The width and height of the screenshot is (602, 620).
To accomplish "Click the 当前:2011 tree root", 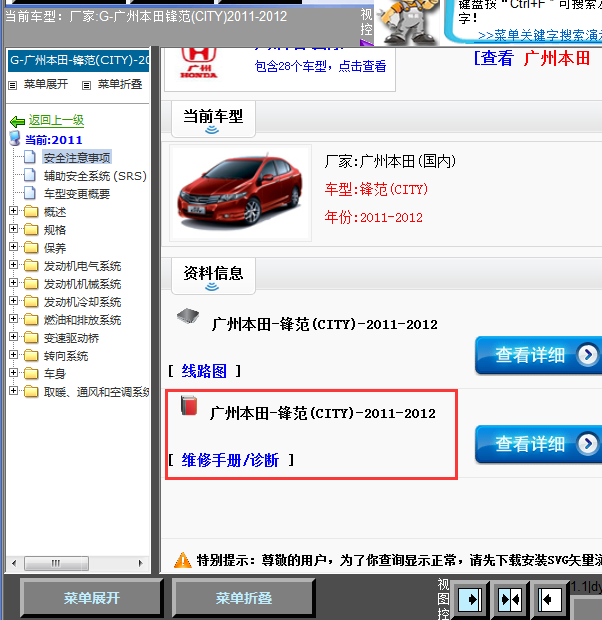I will coord(54,140).
